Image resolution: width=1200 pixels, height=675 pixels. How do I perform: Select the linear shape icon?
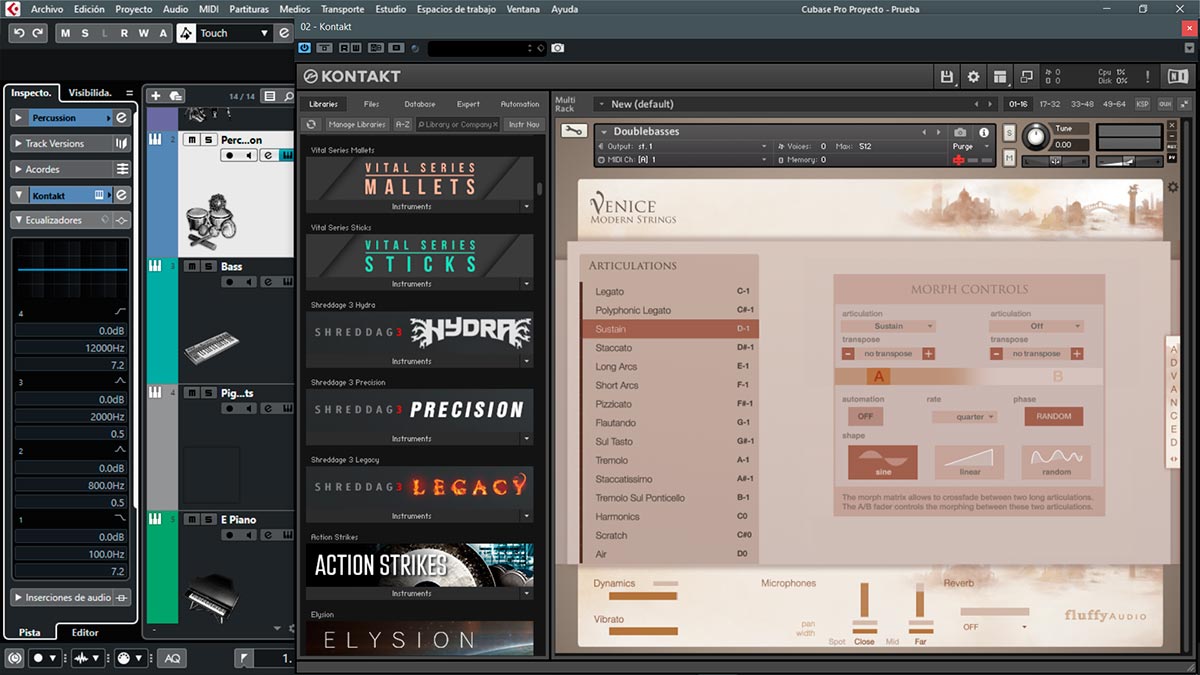[x=970, y=461]
